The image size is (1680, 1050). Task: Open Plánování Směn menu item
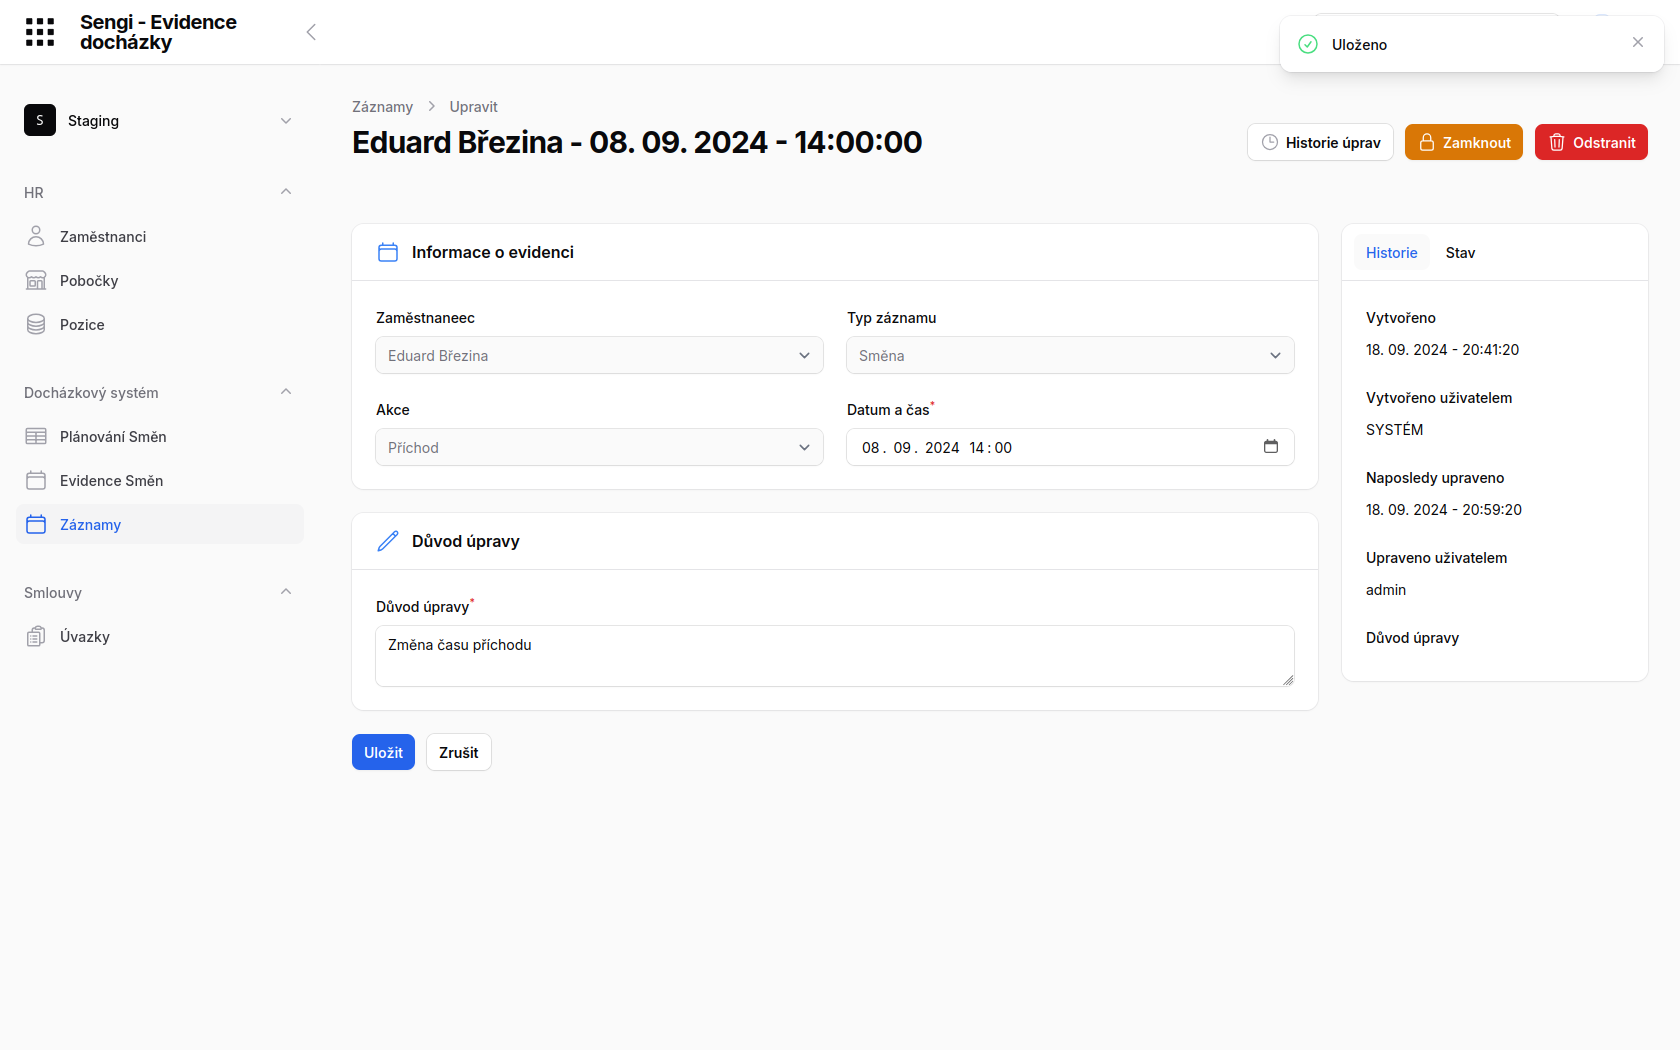[160, 436]
